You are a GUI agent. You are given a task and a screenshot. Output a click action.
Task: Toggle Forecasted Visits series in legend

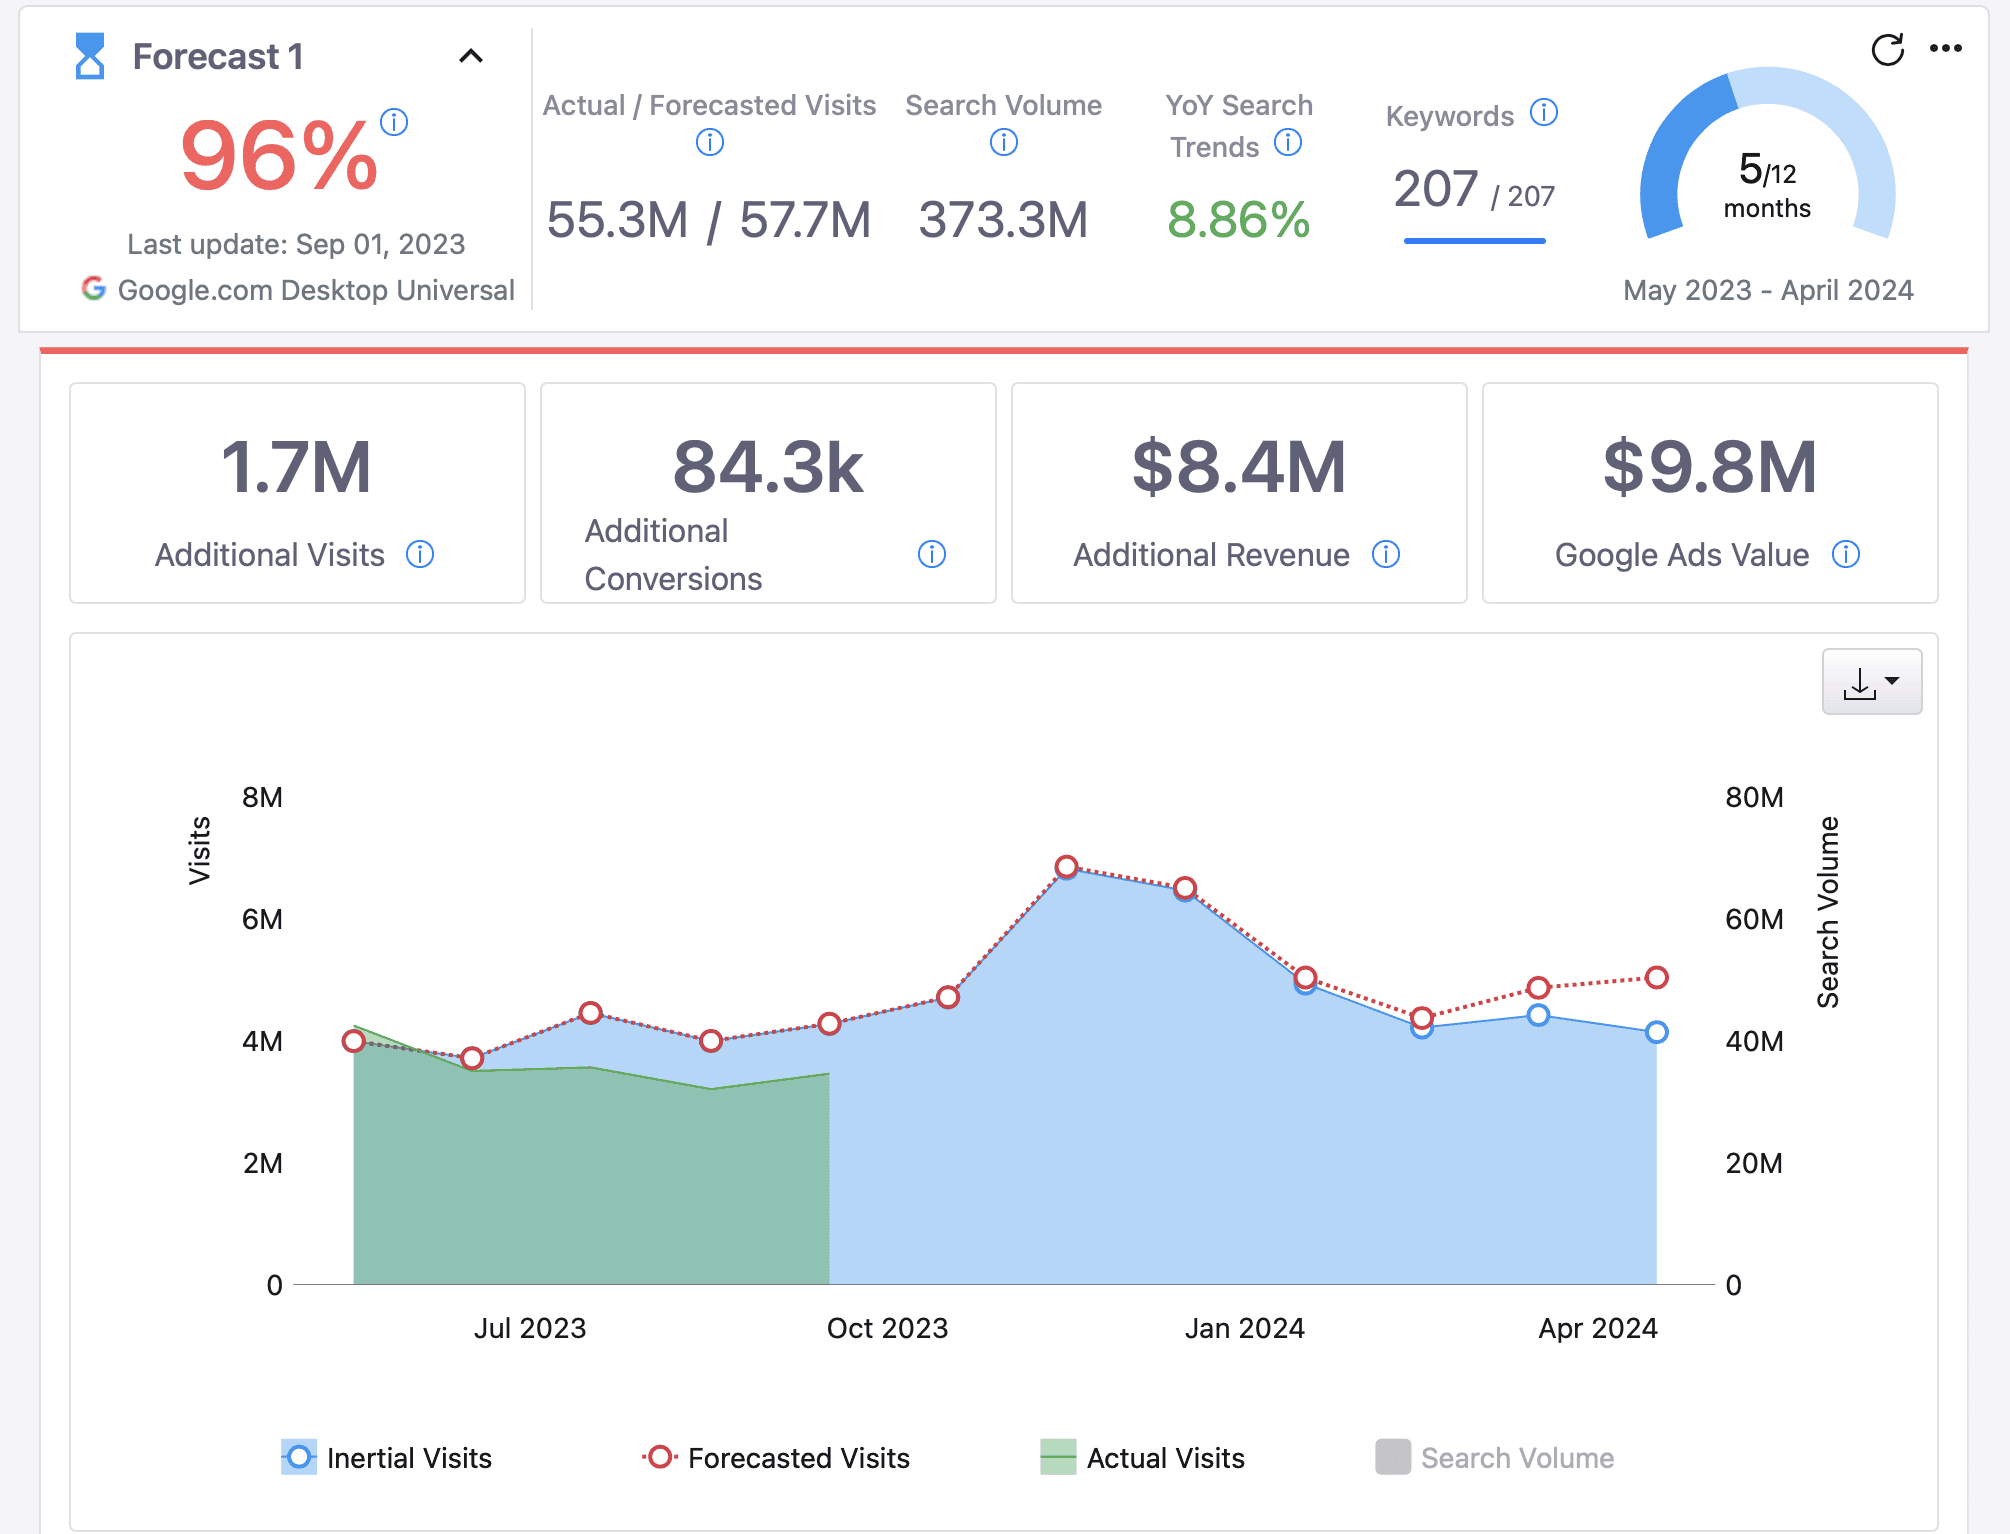coord(776,1457)
